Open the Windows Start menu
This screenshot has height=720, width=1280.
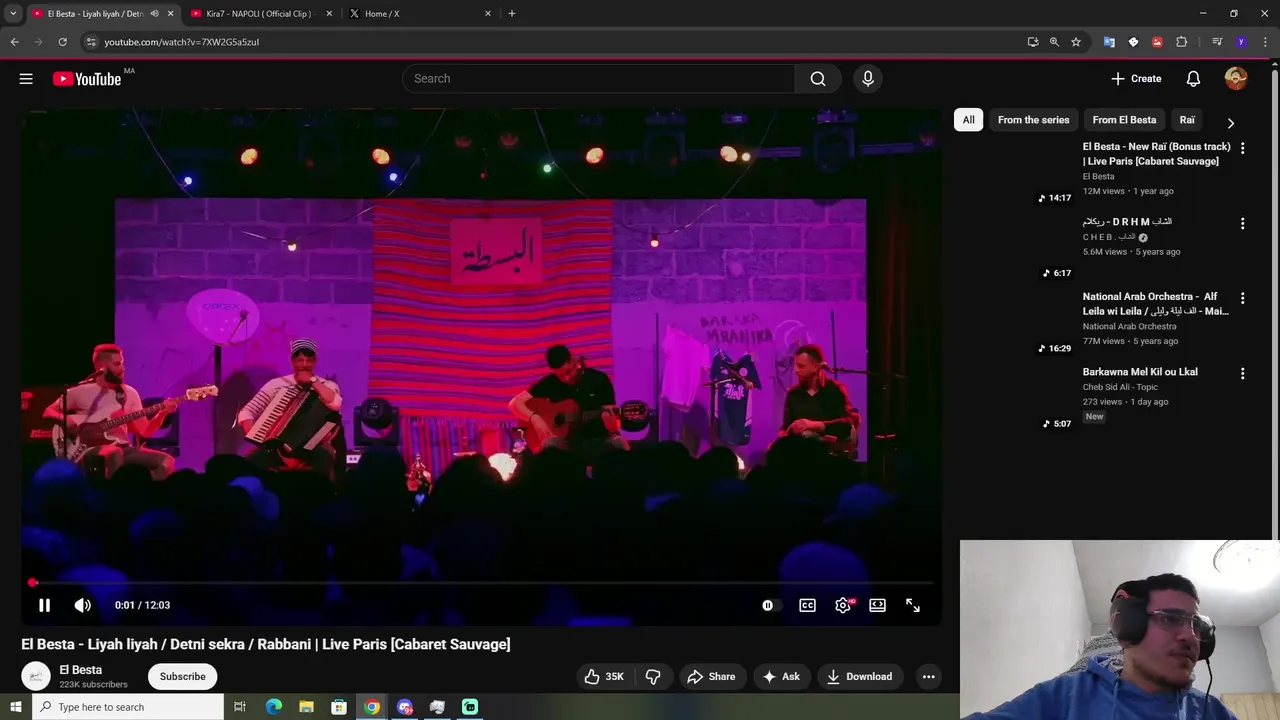click(16, 707)
